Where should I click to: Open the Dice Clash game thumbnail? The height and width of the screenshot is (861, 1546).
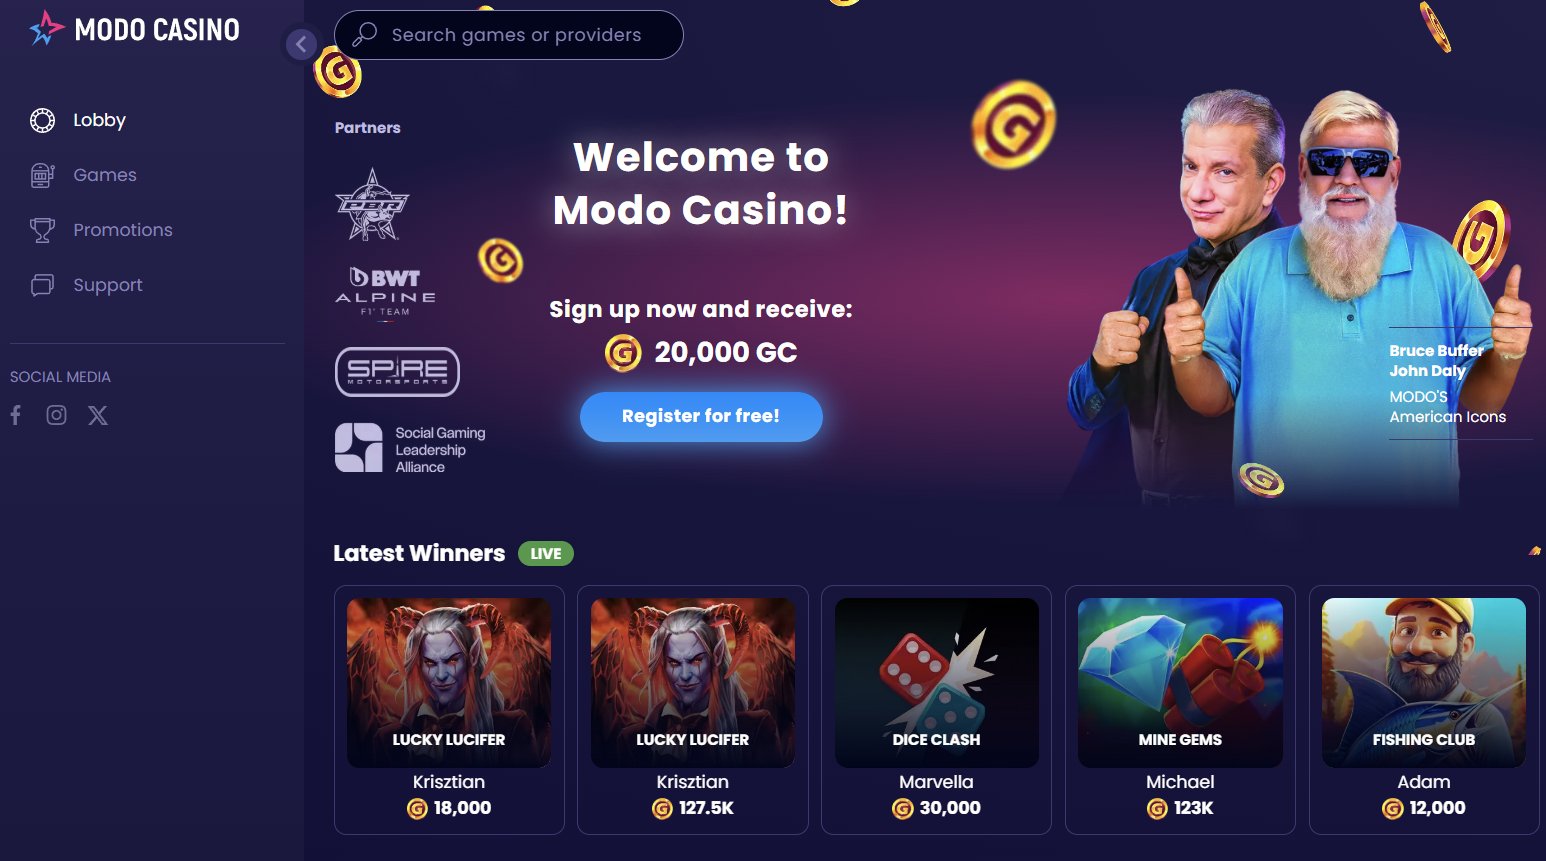click(x=937, y=683)
